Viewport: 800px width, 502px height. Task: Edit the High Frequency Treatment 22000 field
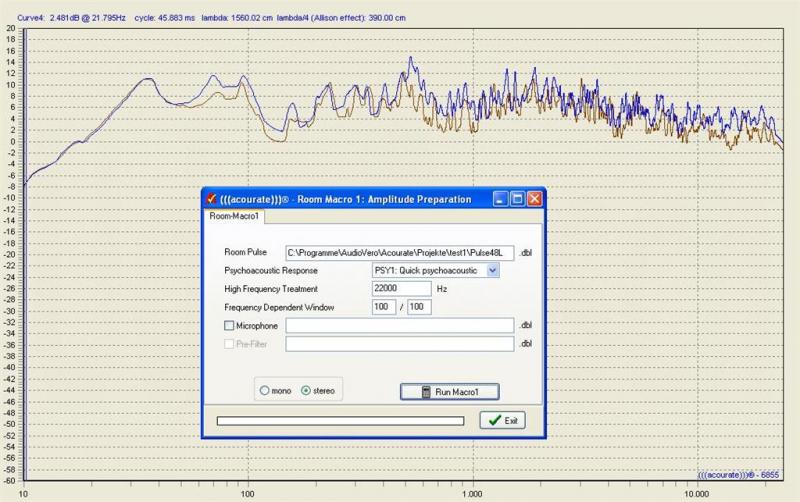click(402, 289)
